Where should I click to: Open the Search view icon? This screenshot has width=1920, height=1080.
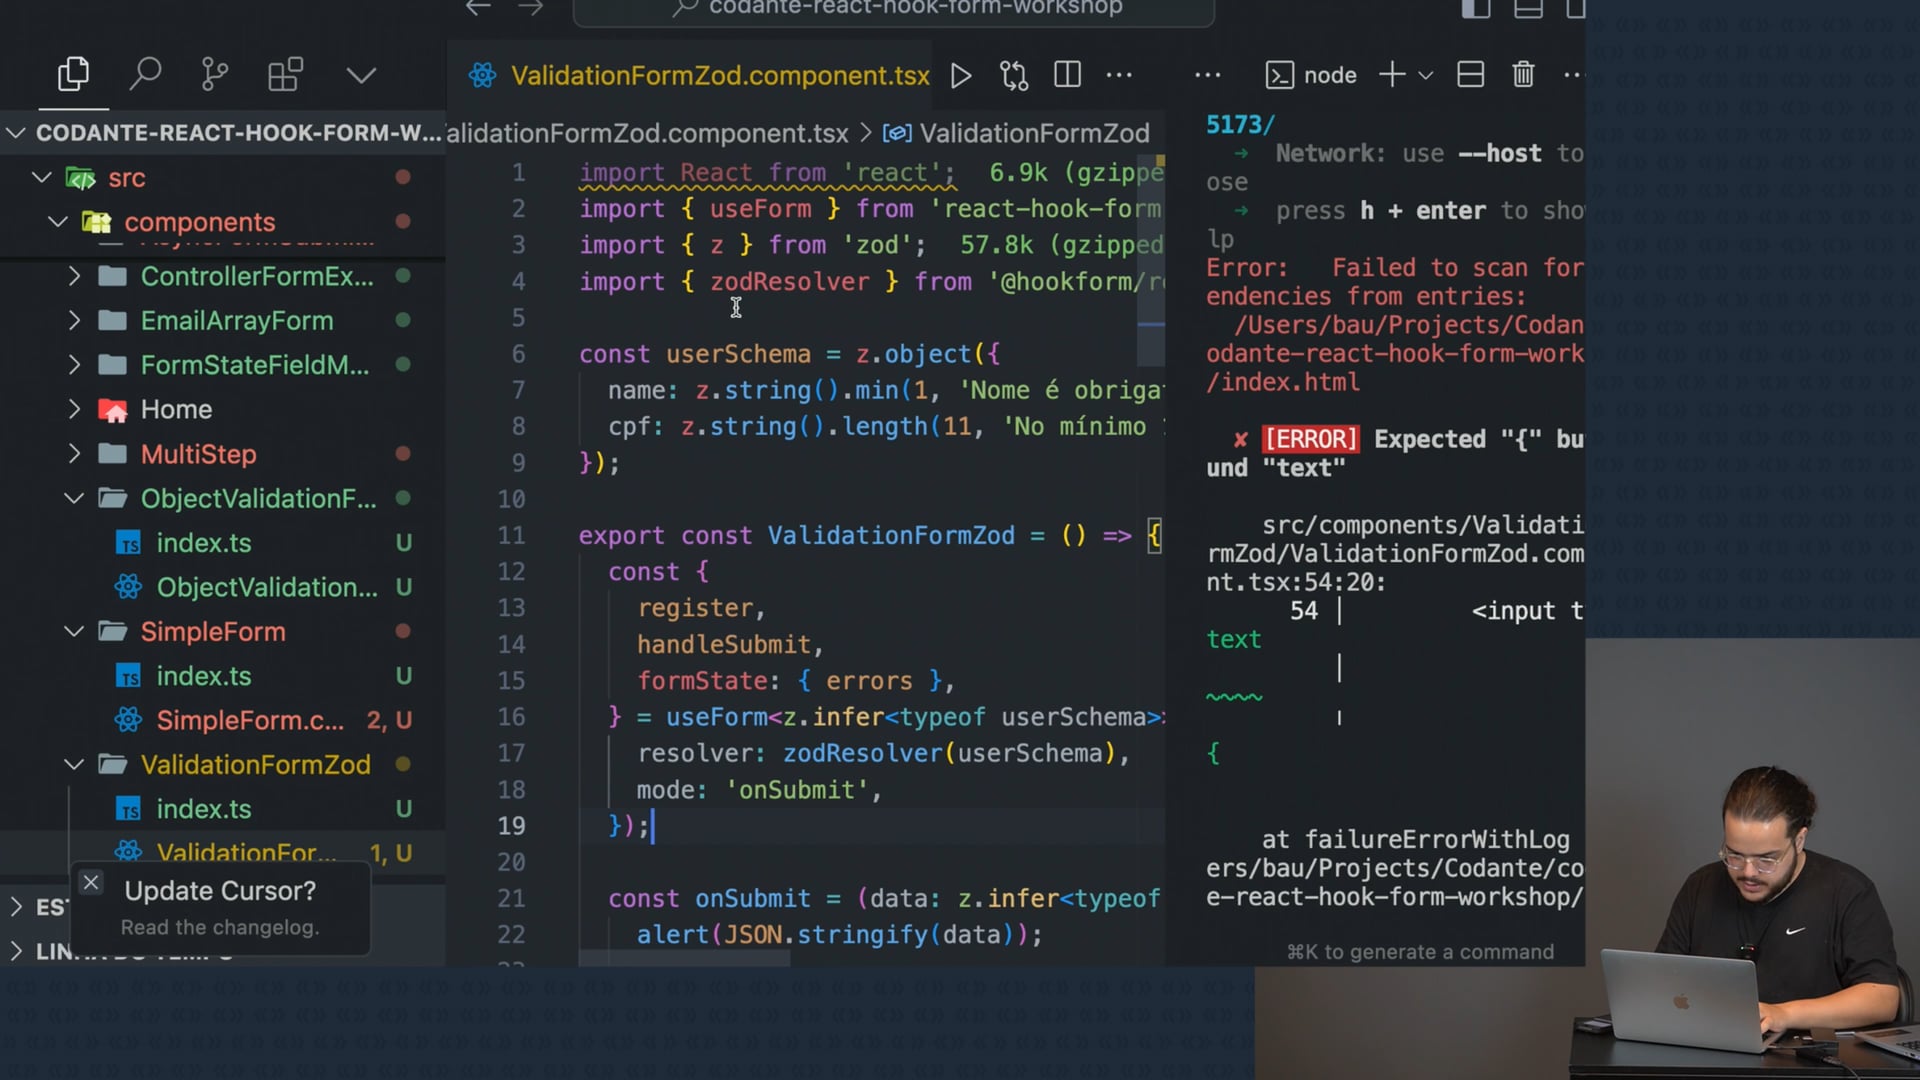click(145, 75)
